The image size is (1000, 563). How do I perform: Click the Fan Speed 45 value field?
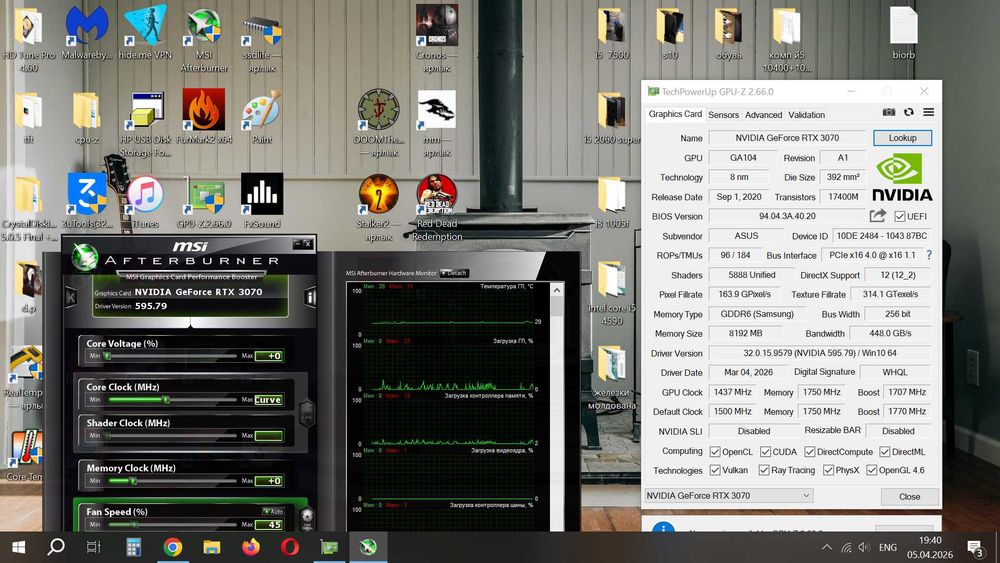click(x=268, y=524)
